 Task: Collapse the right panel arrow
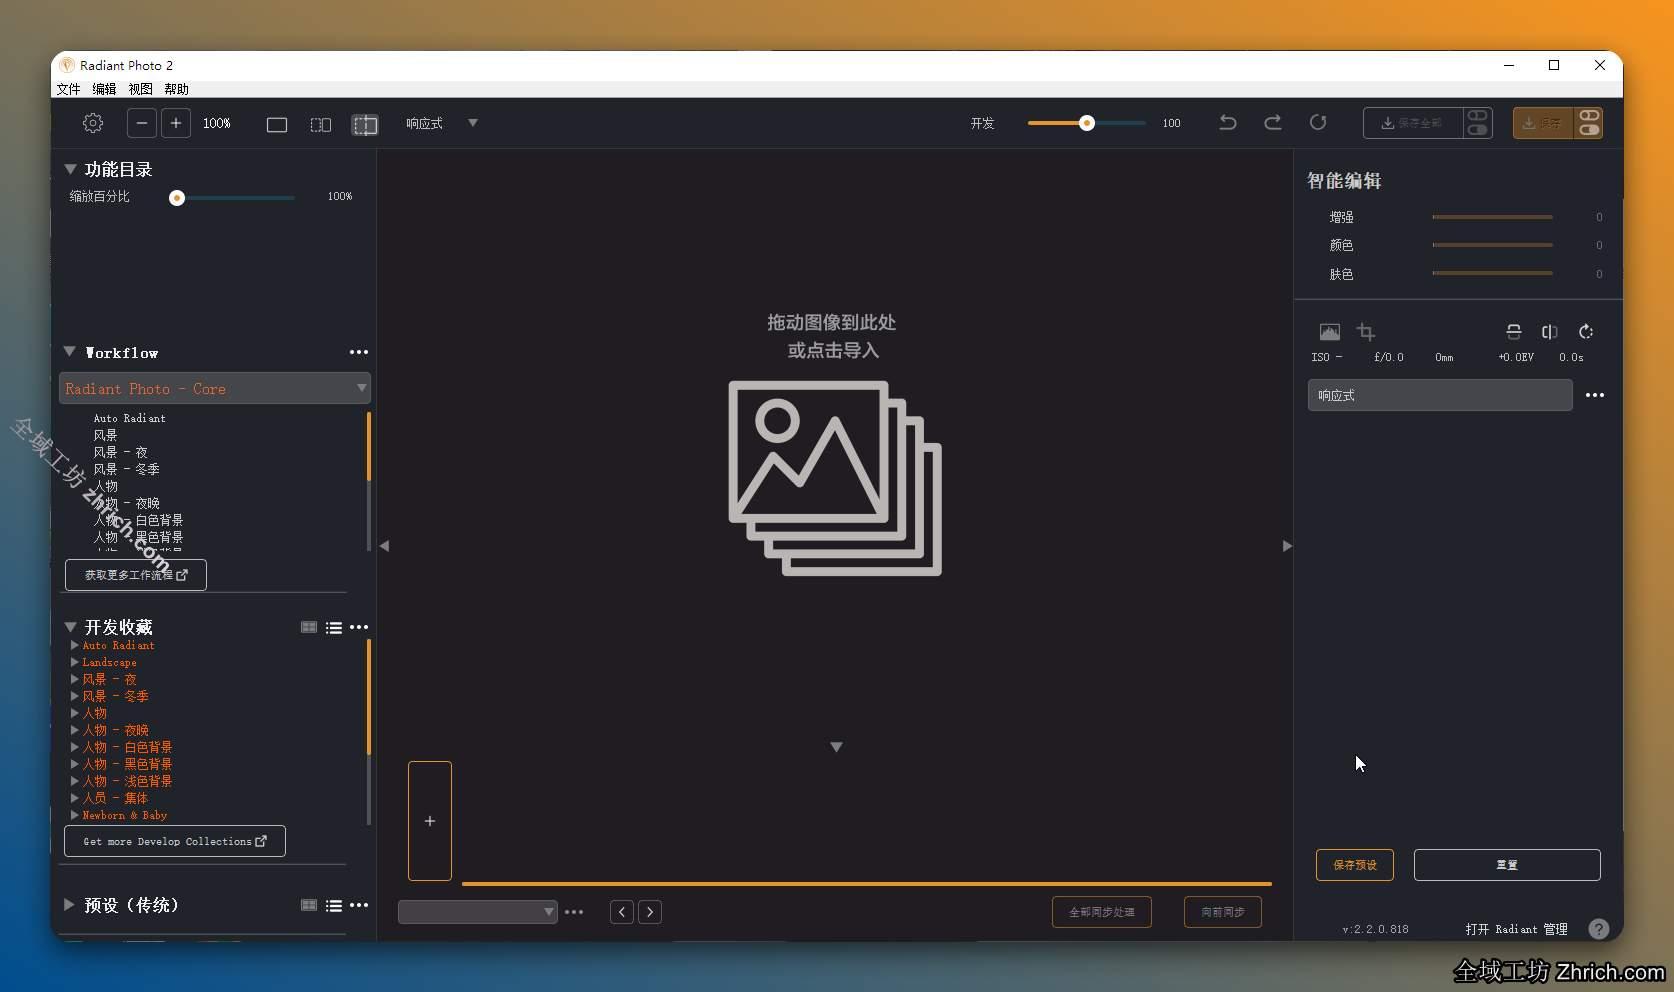(1287, 546)
